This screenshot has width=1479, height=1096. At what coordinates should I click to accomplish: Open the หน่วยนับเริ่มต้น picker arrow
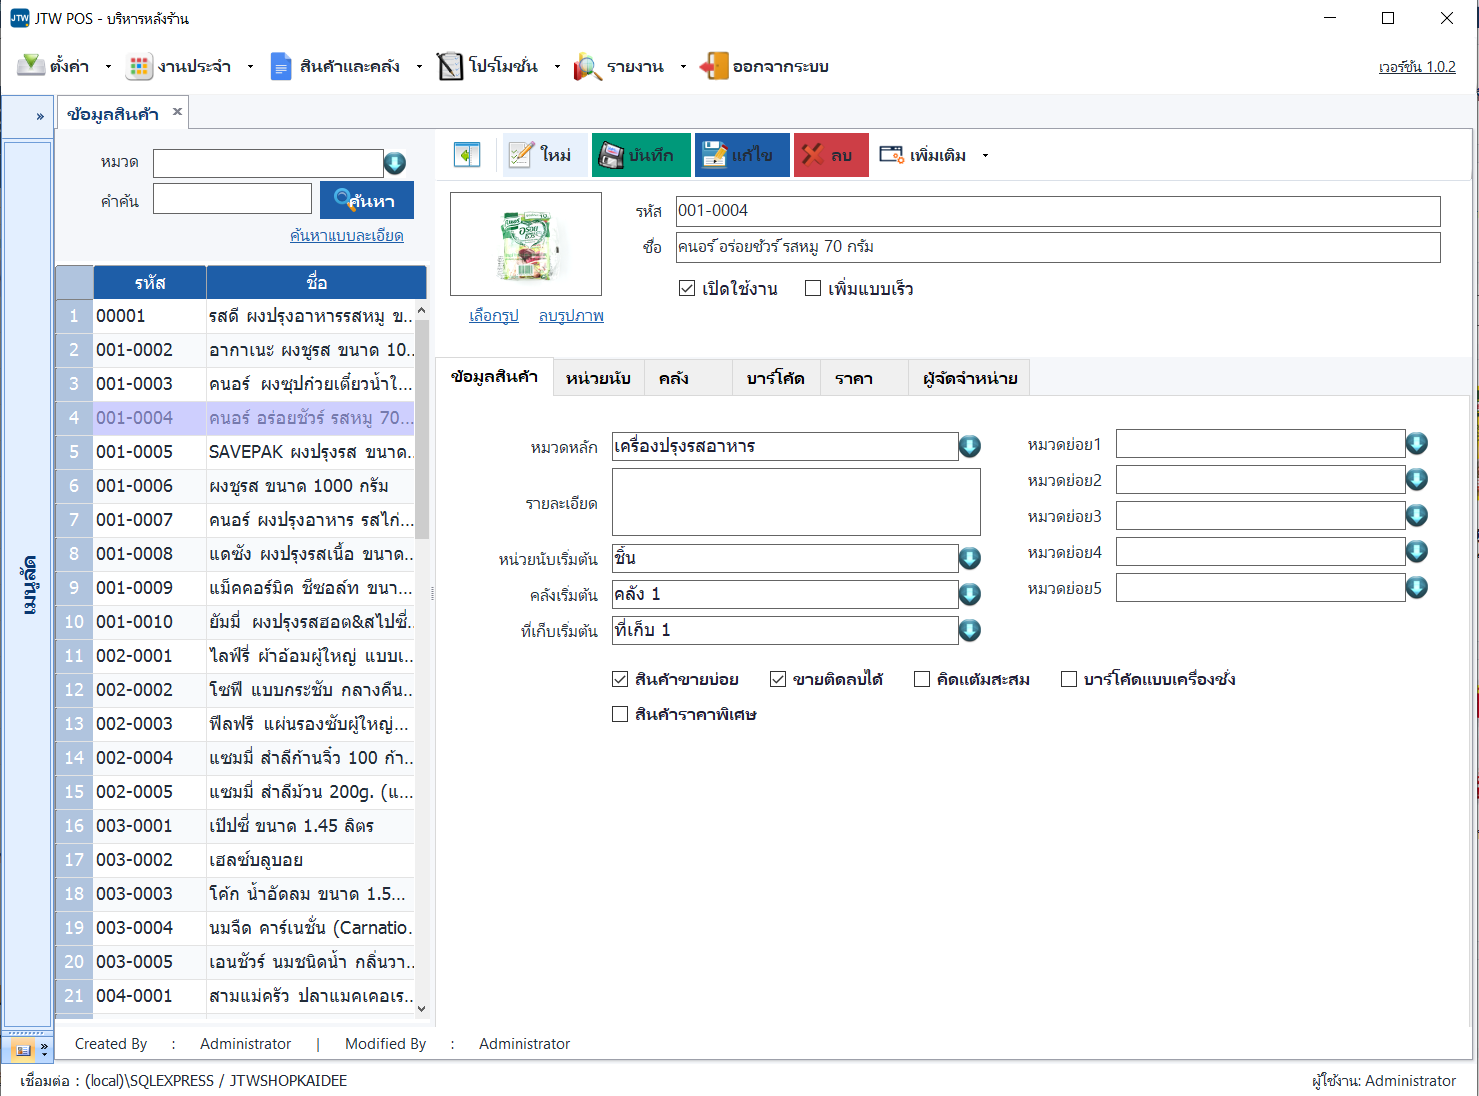970,558
